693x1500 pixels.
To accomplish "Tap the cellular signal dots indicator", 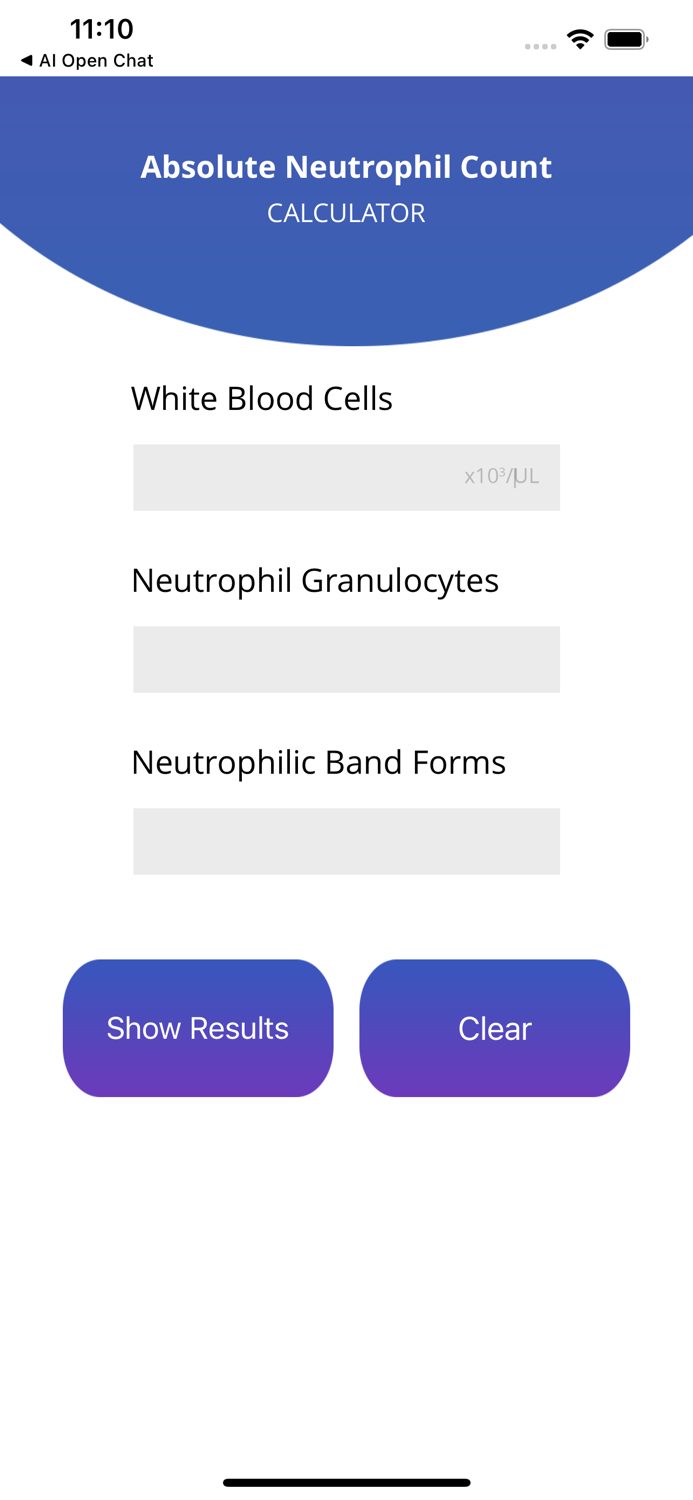I will (x=540, y=45).
